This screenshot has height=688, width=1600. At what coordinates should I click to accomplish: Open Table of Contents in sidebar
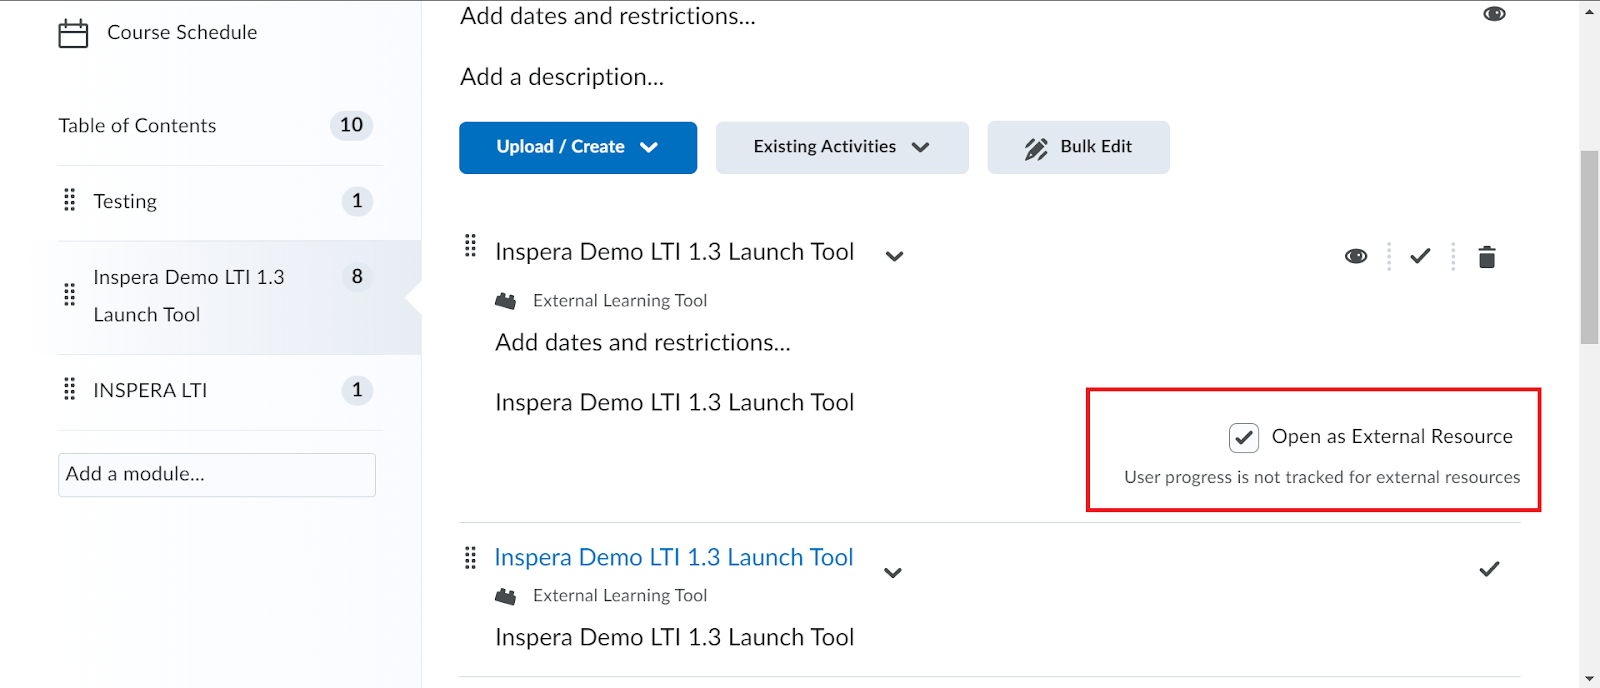pos(137,125)
